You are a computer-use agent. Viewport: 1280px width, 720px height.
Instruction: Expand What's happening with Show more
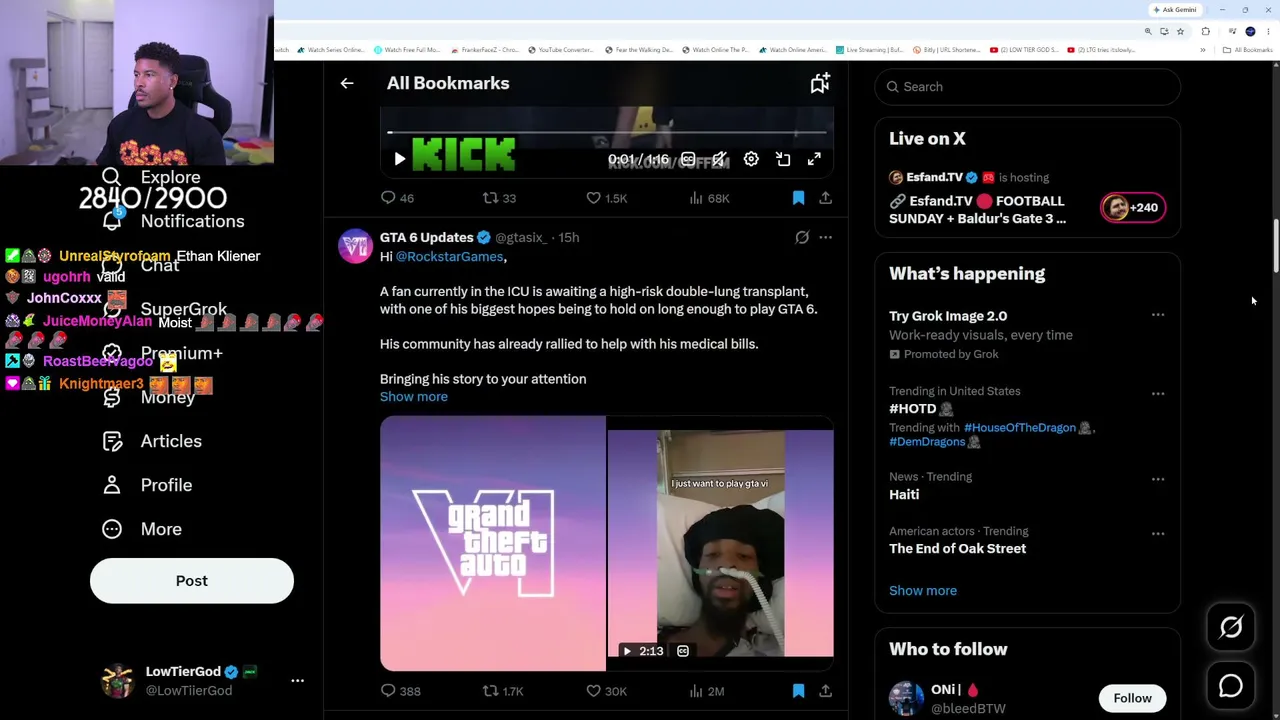[923, 590]
